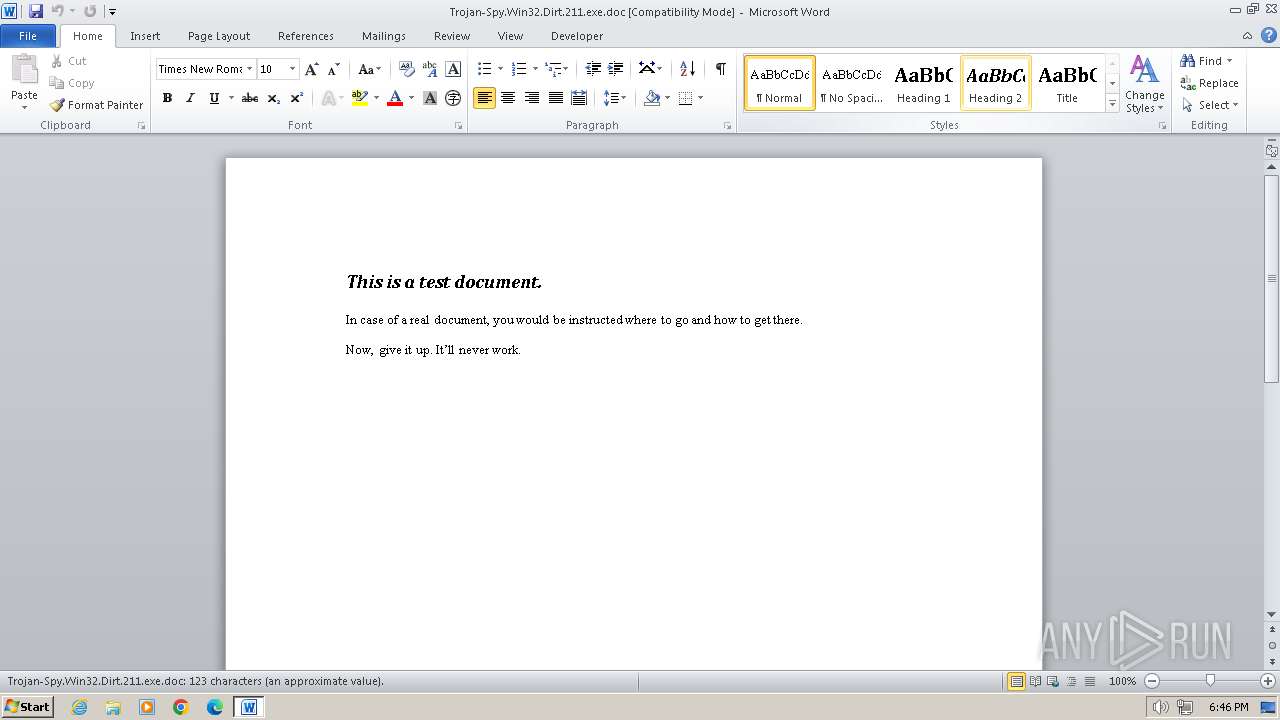
Task: Click zoom slider handle
Action: 1210,681
